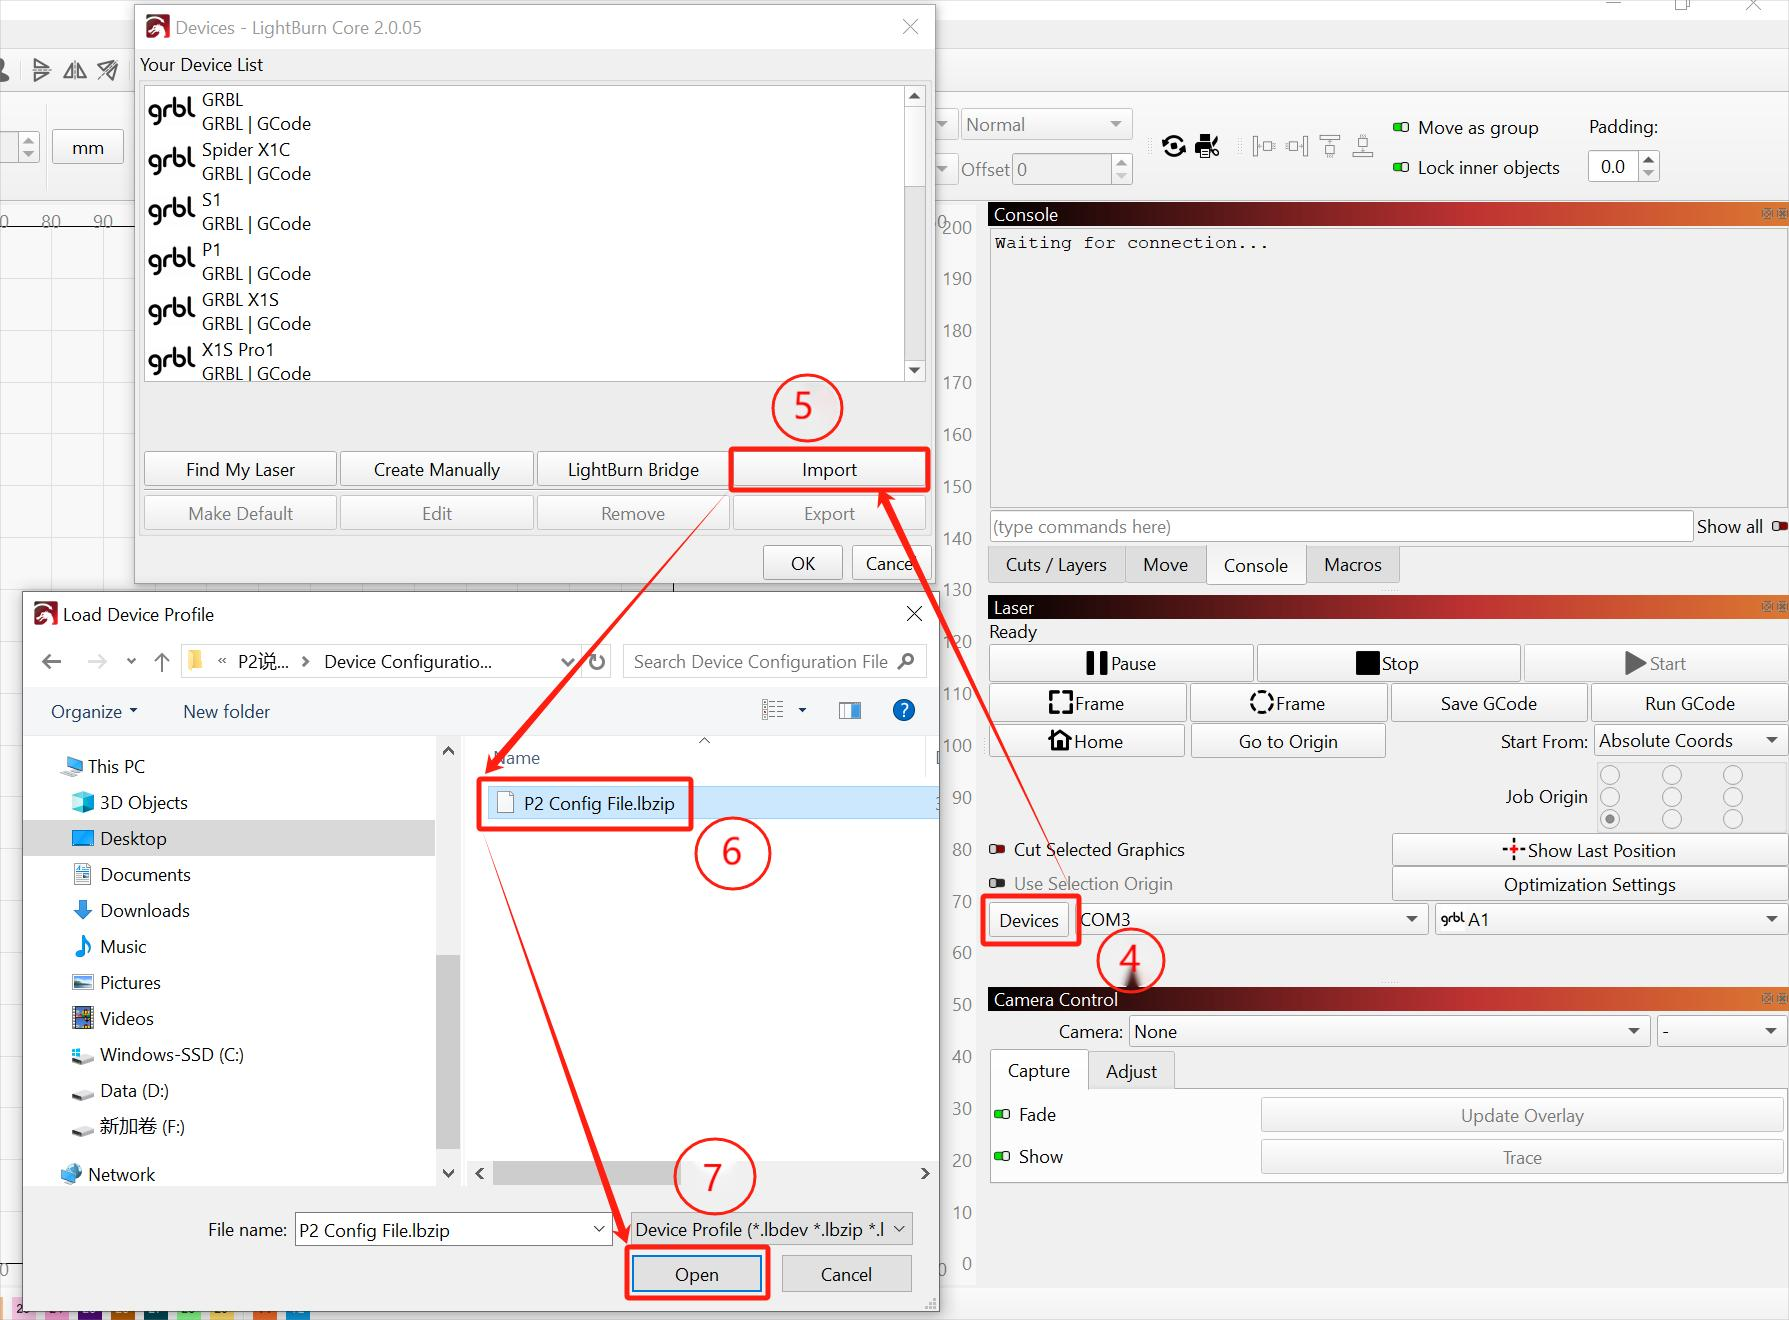The image size is (1789, 1320).
Task: Open the Device Profile file type dropdown
Action: [x=772, y=1229]
